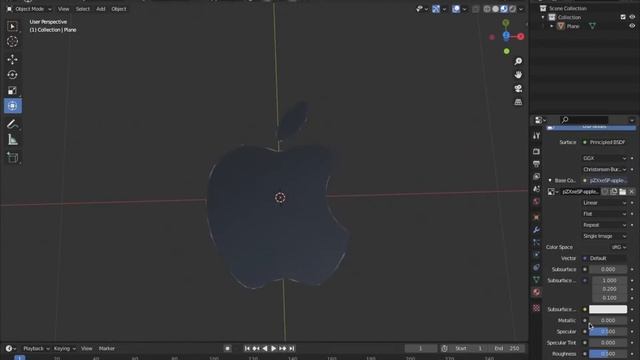Select the Add Cube tool
The height and width of the screenshot is (360, 640).
point(12,158)
